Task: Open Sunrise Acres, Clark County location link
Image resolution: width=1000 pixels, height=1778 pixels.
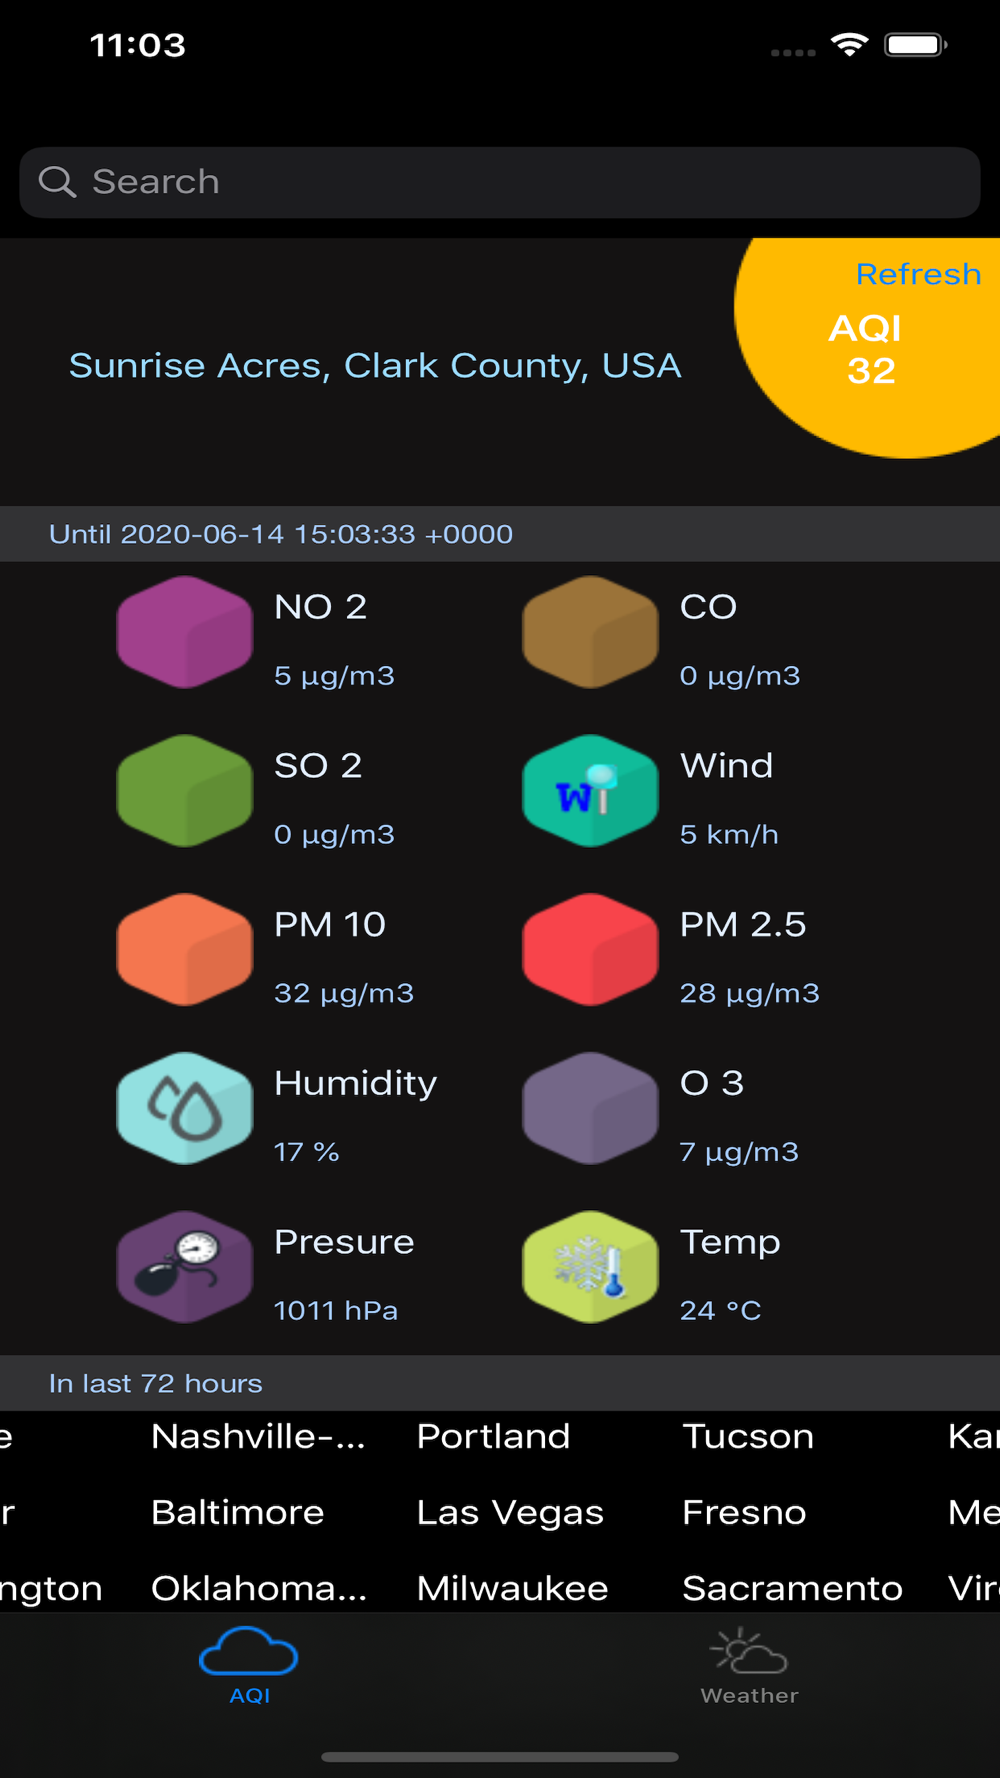Action: tap(375, 366)
